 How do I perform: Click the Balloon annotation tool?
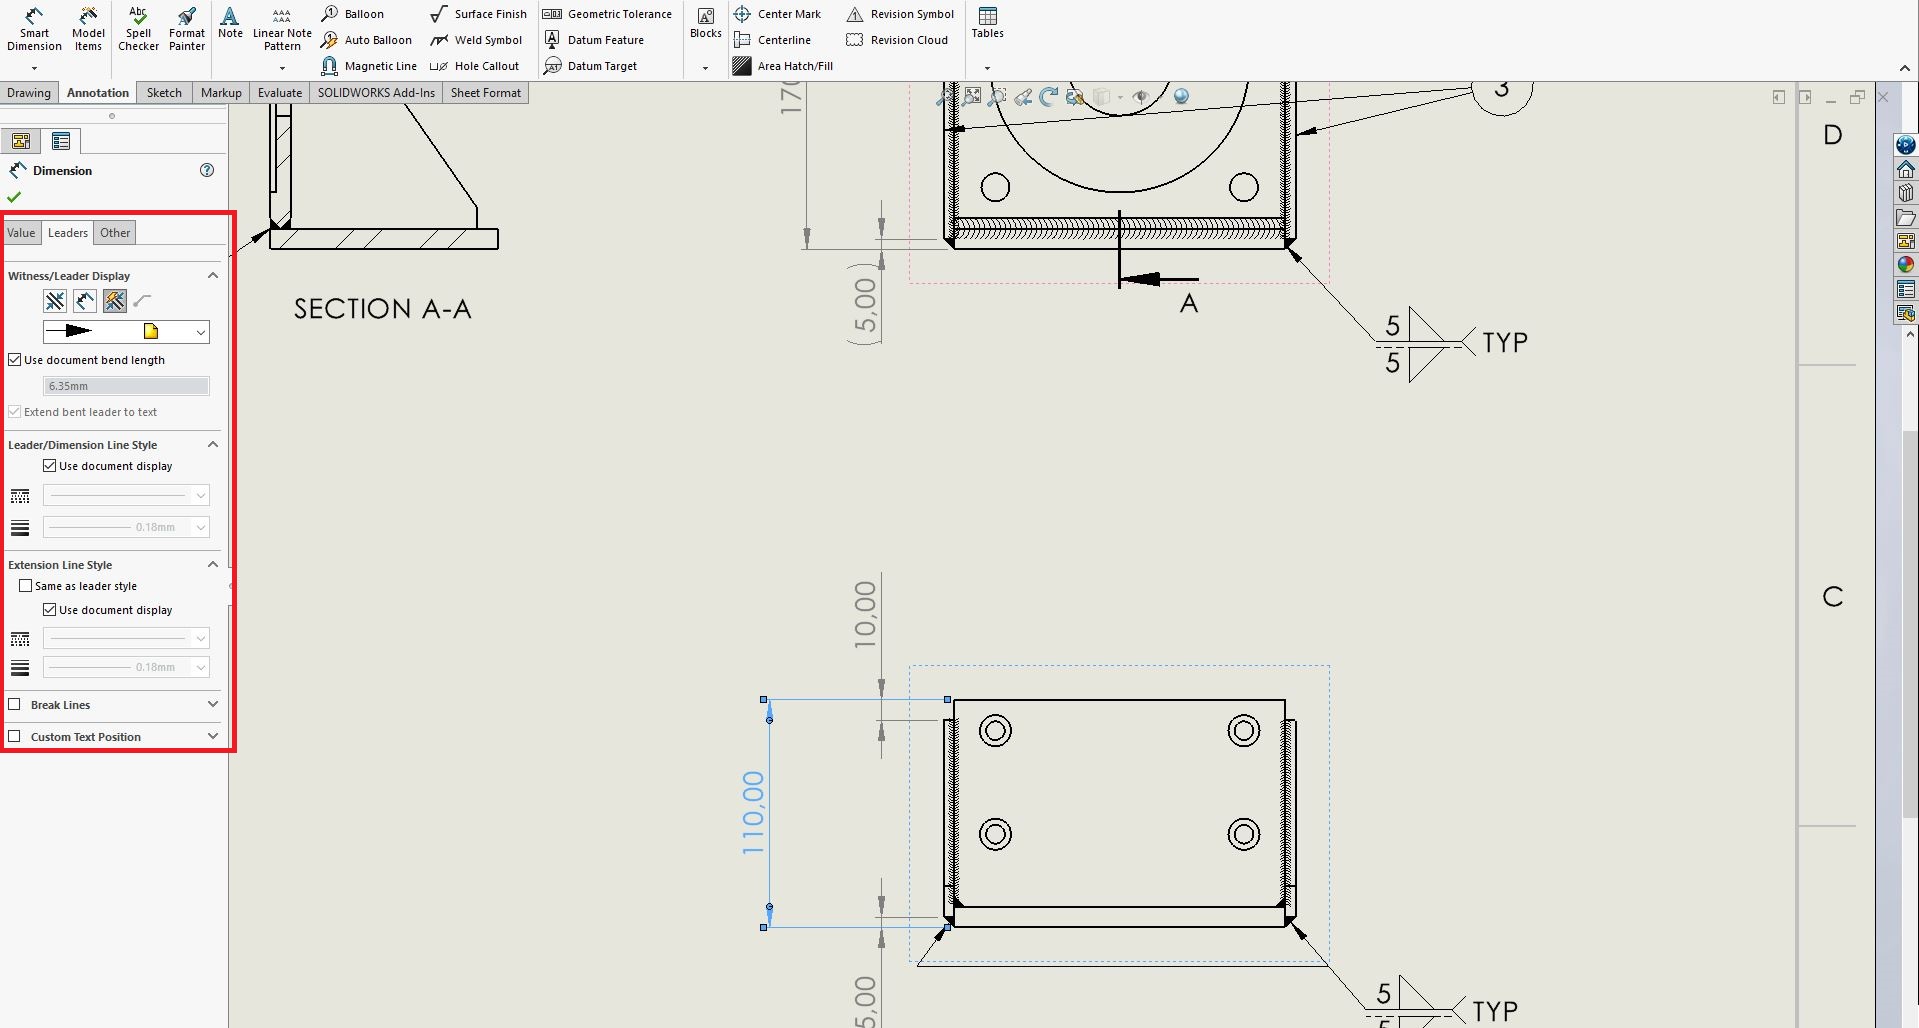point(353,14)
